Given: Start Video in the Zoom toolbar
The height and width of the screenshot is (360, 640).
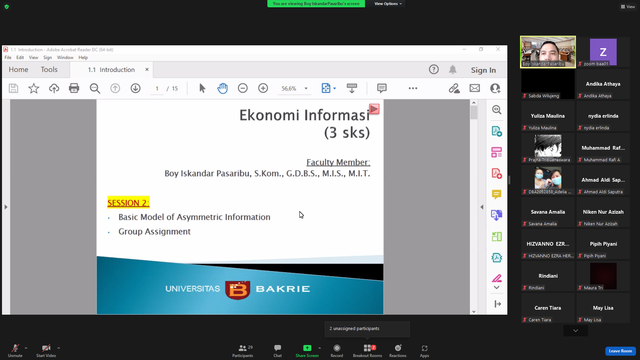Looking at the screenshot, I should [x=46, y=350].
